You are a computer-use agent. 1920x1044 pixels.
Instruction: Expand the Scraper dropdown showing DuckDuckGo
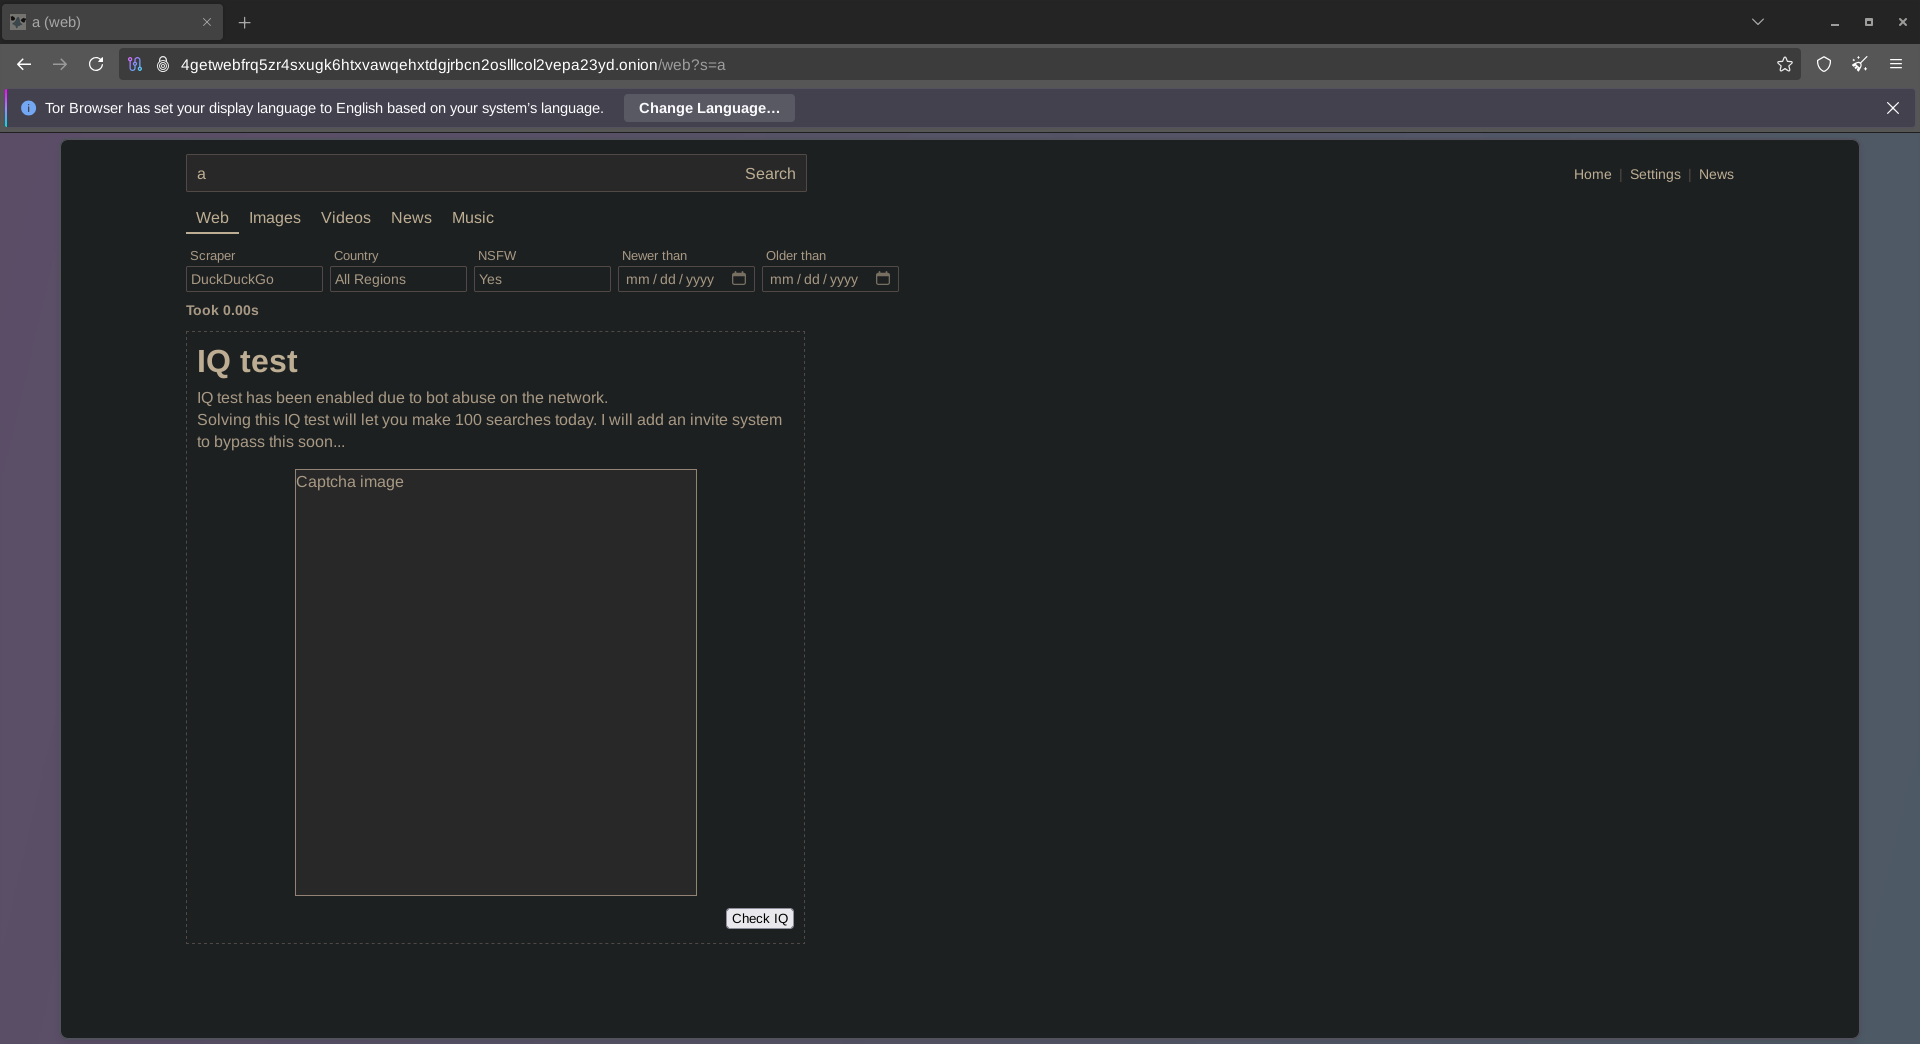coord(254,279)
